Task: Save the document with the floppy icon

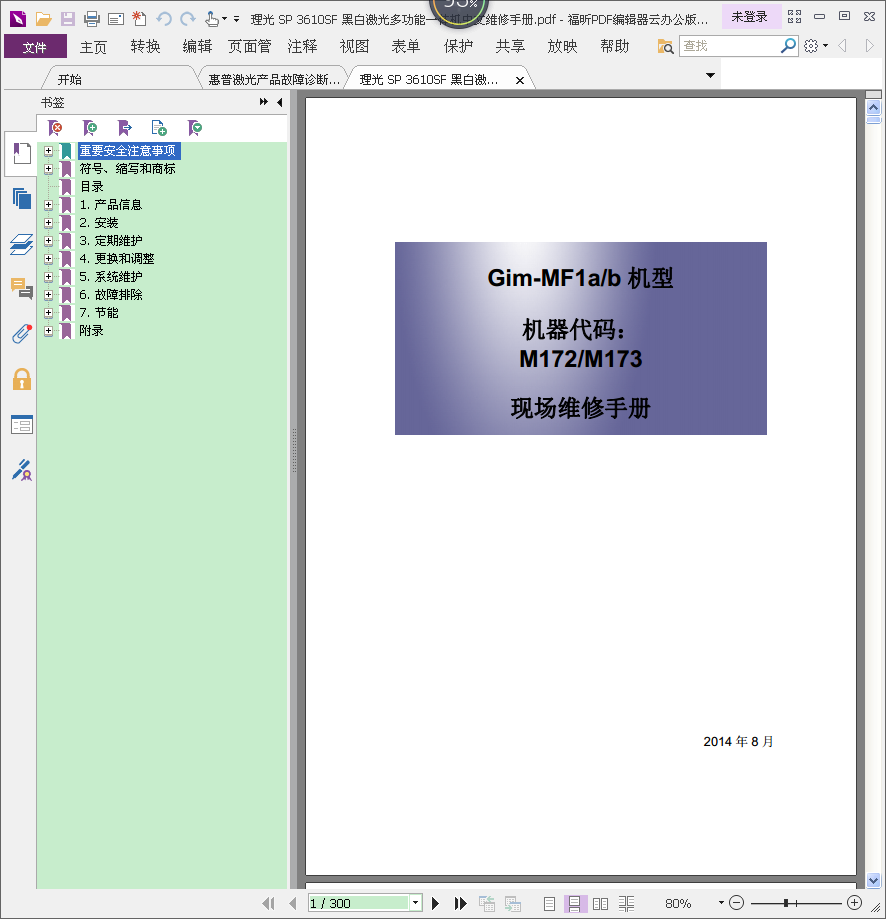Action: coord(68,19)
